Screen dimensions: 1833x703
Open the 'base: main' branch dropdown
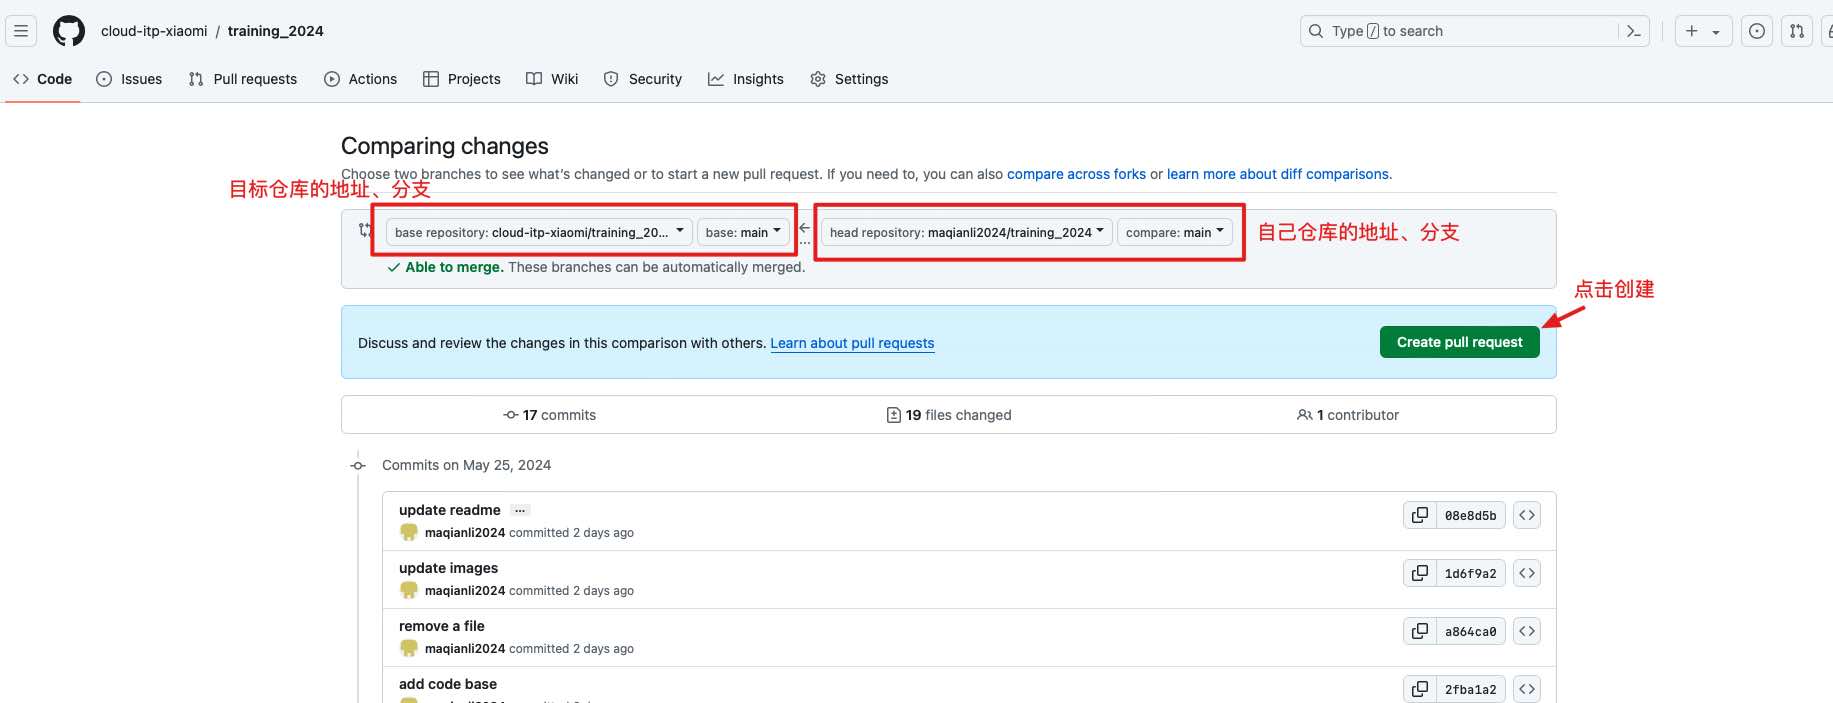click(x=743, y=232)
